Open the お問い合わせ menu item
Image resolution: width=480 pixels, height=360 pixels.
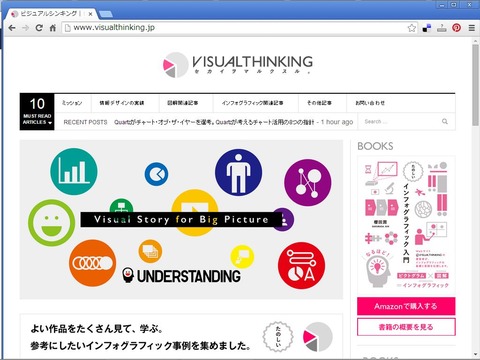coord(370,103)
